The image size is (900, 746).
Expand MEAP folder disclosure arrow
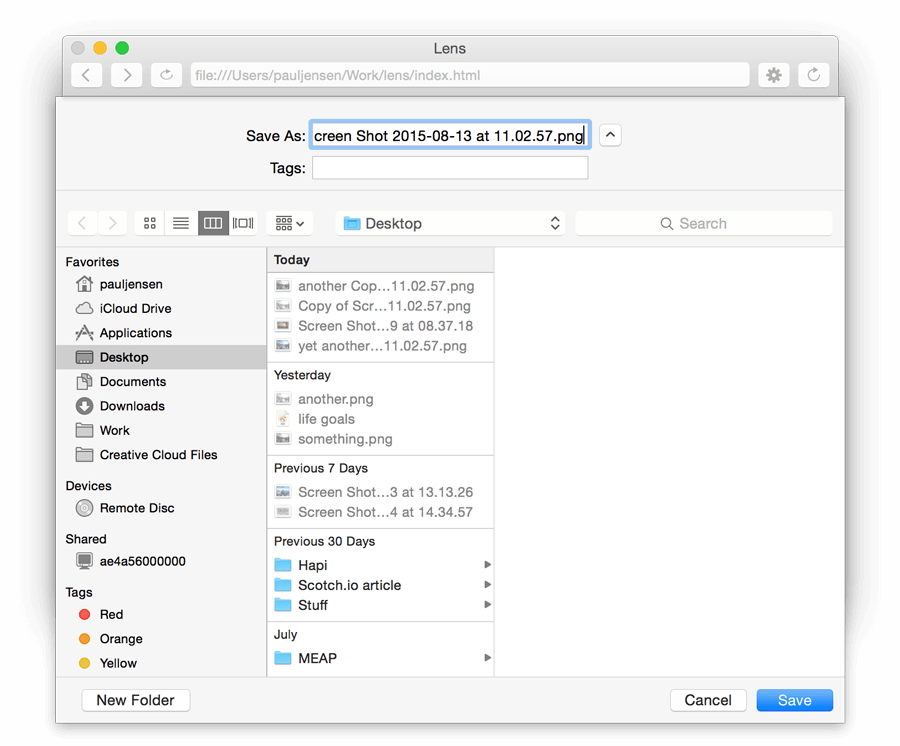pyautogui.click(x=487, y=658)
